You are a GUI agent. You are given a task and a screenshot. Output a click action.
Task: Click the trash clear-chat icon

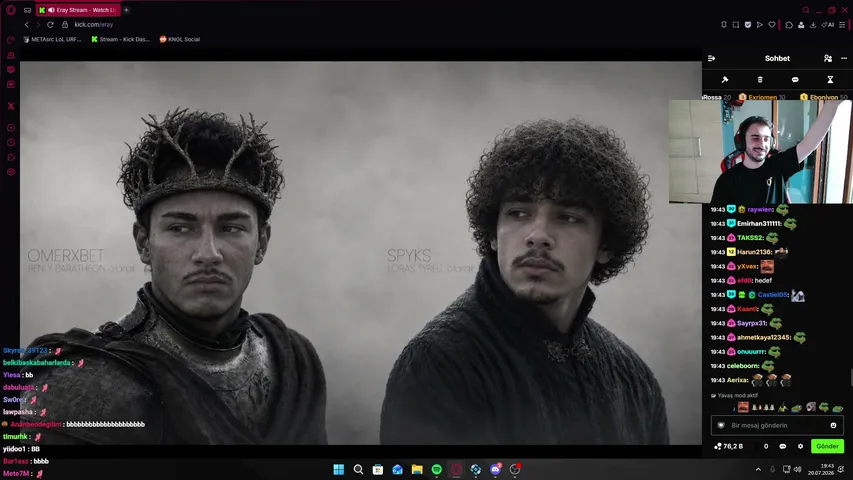760,79
